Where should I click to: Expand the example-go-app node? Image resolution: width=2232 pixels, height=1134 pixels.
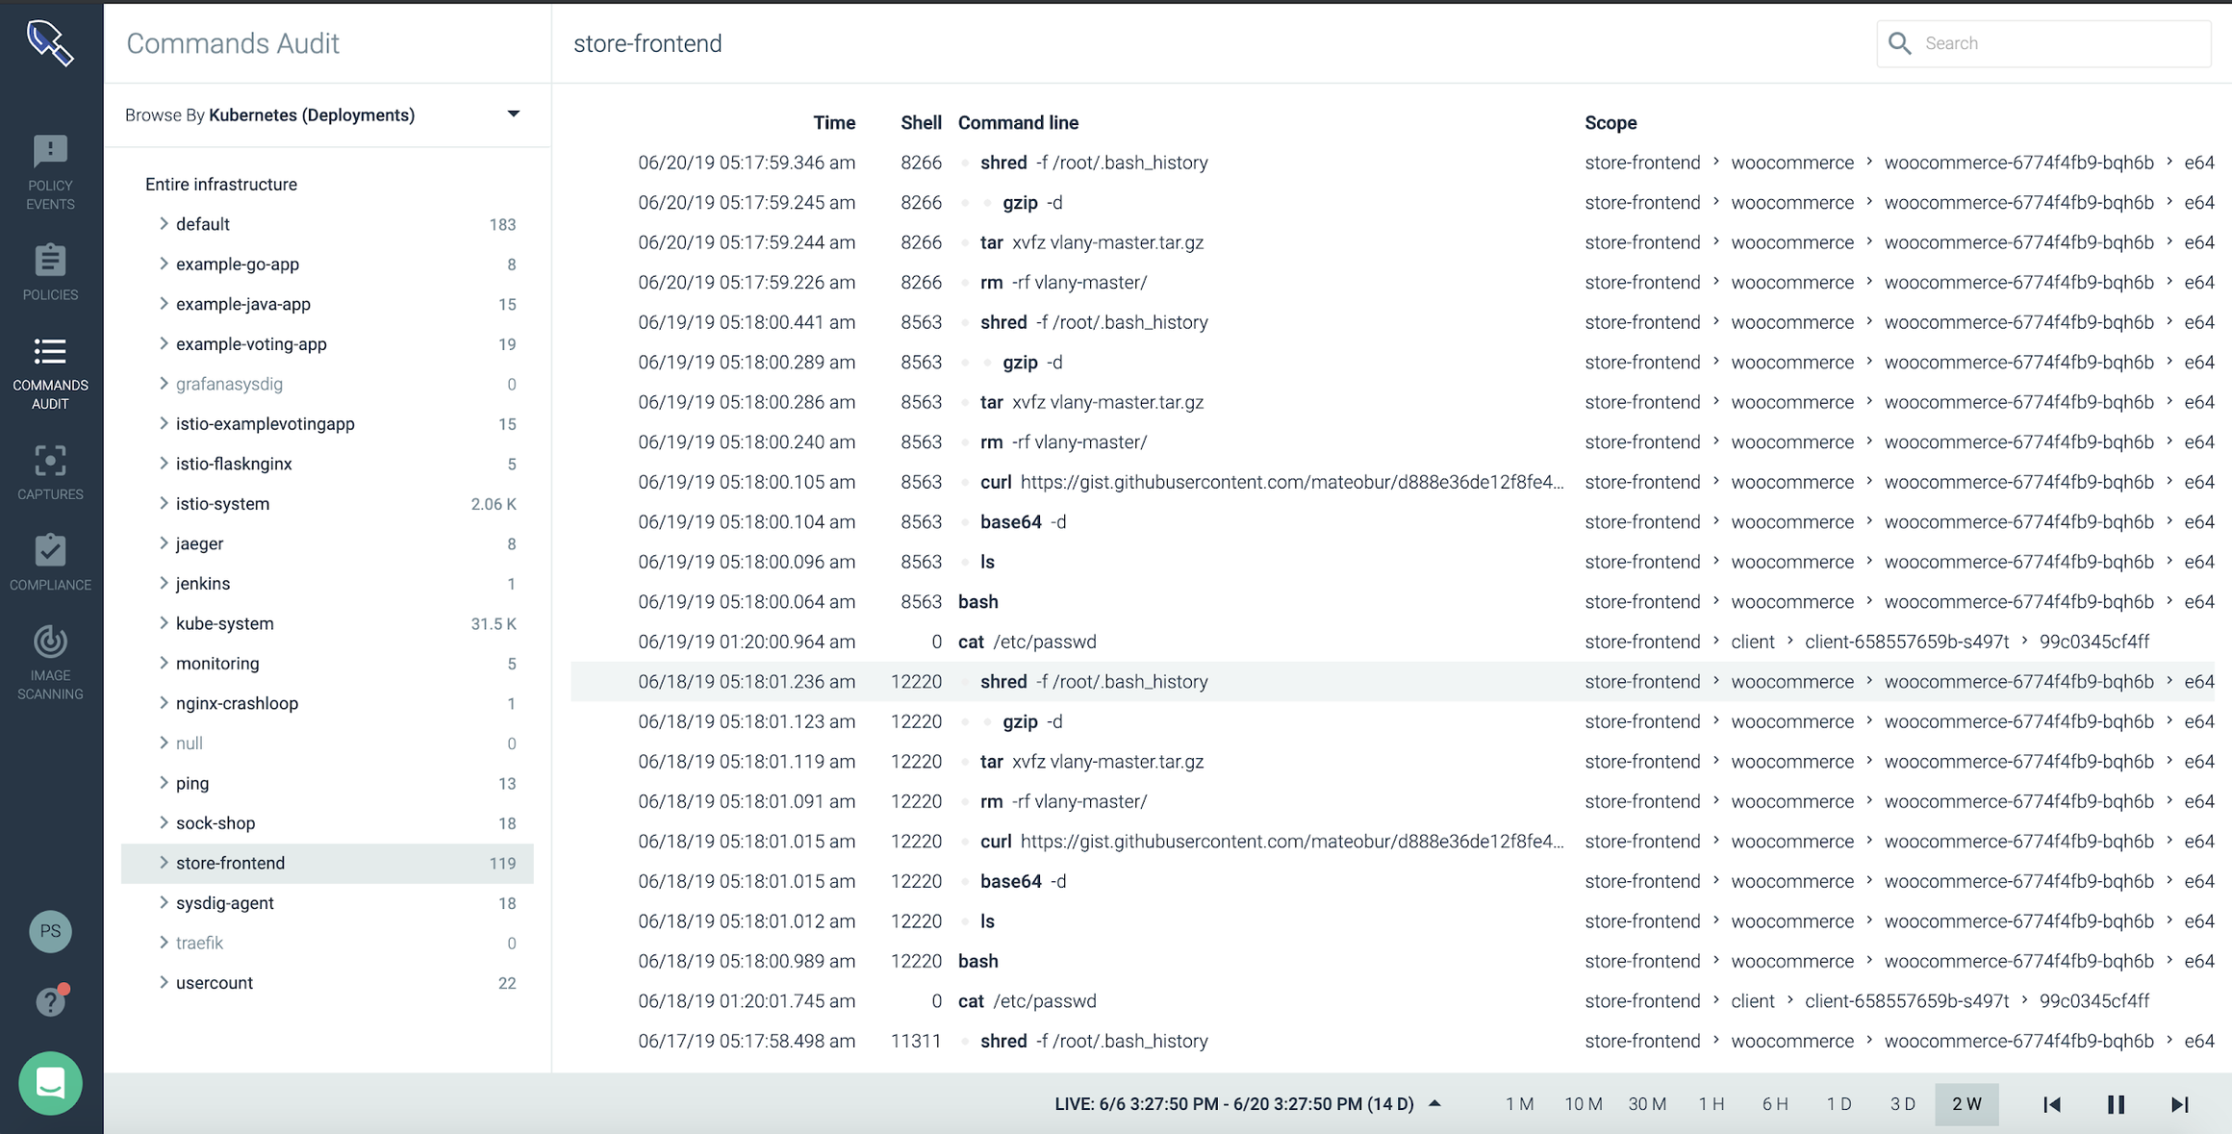[163, 264]
